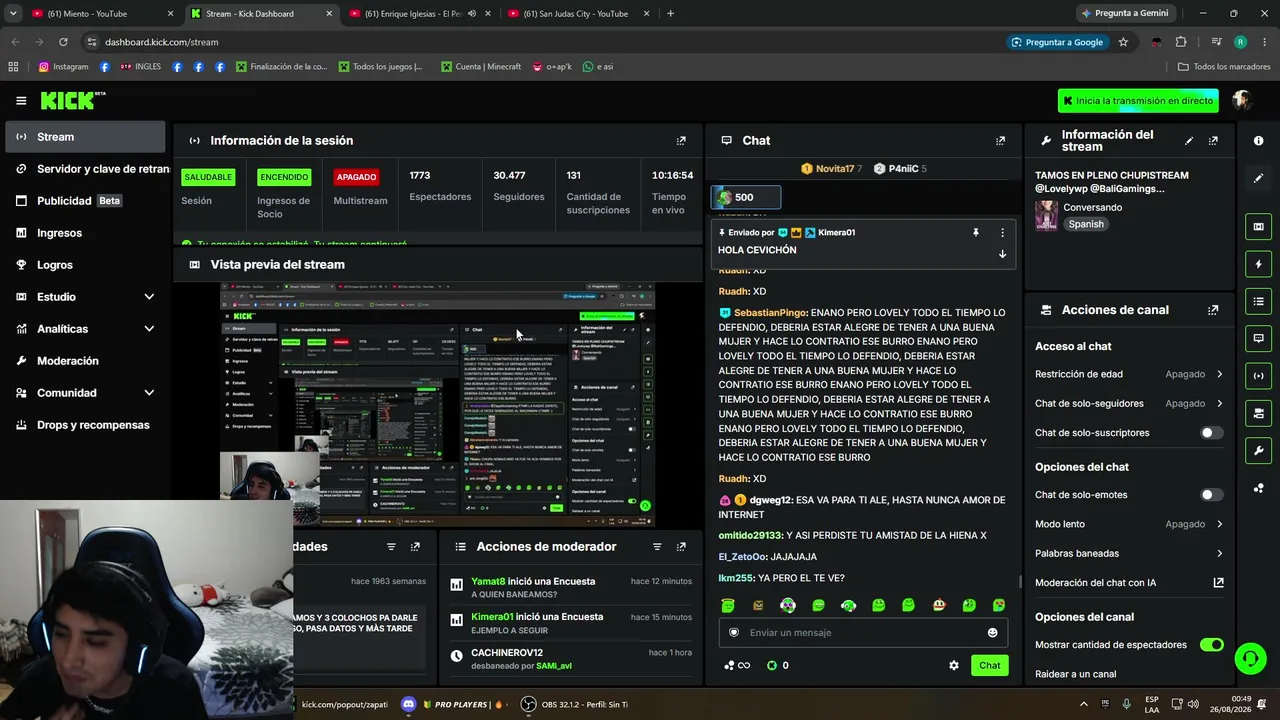Open Palabras baneadas settings
This screenshot has width=1280, height=720.
coord(1129,553)
